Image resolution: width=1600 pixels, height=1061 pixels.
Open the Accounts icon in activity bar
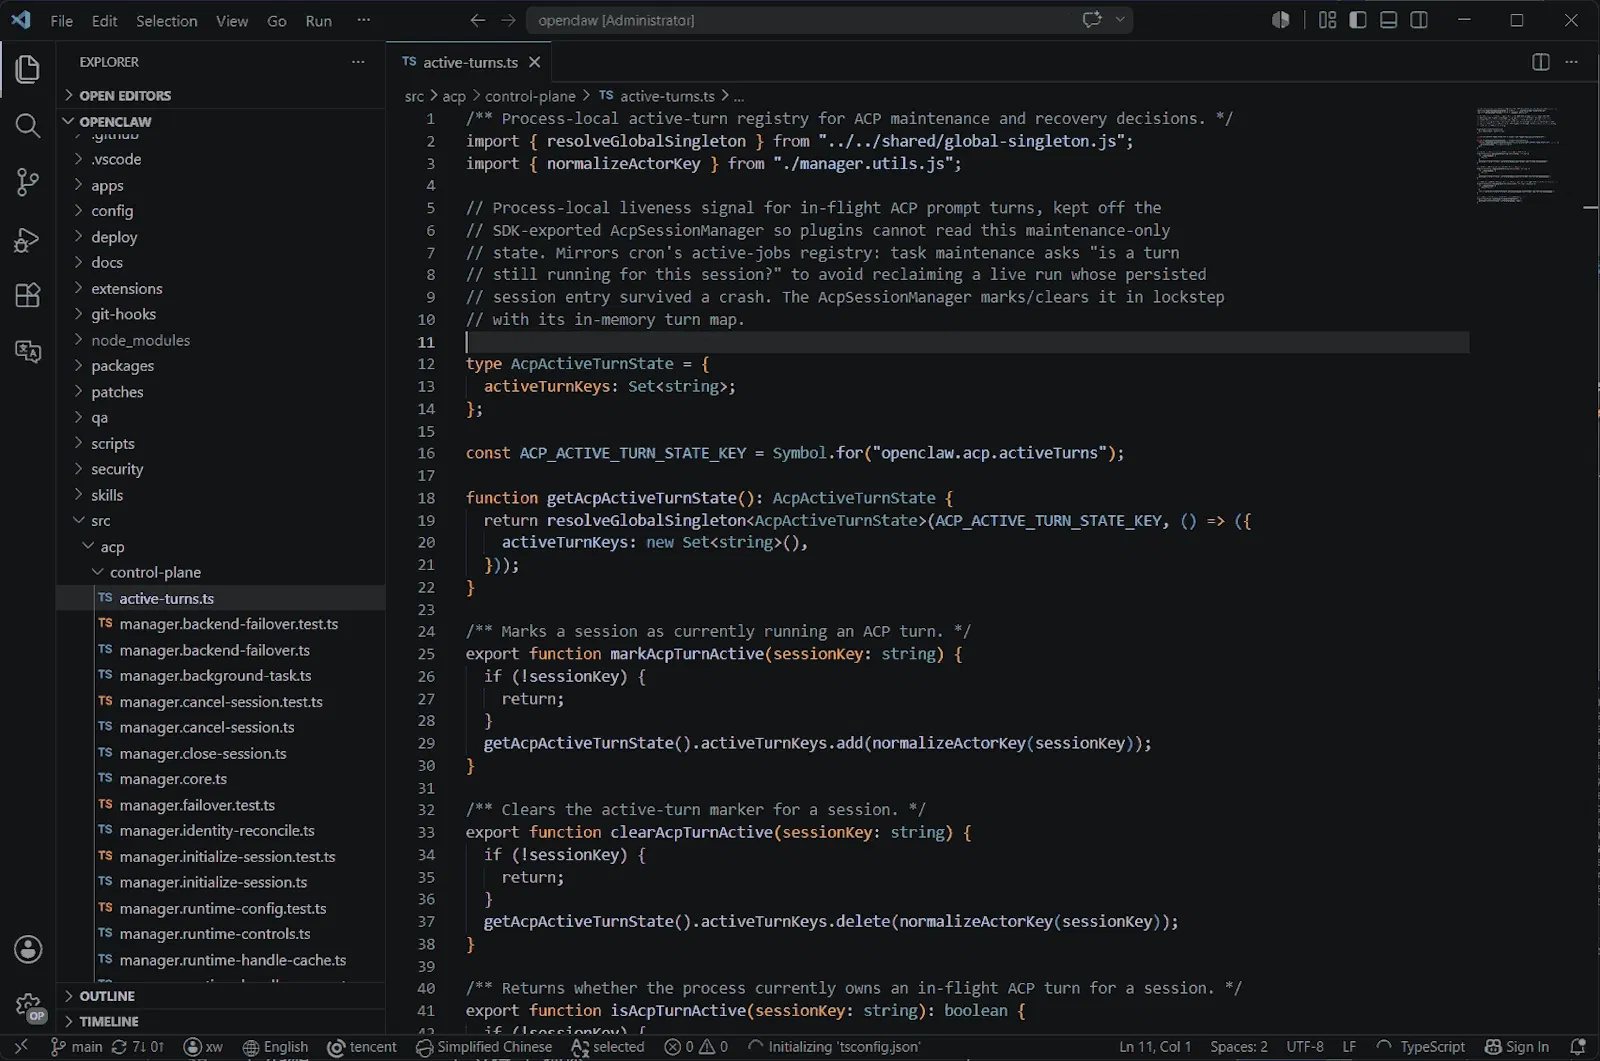(x=28, y=949)
